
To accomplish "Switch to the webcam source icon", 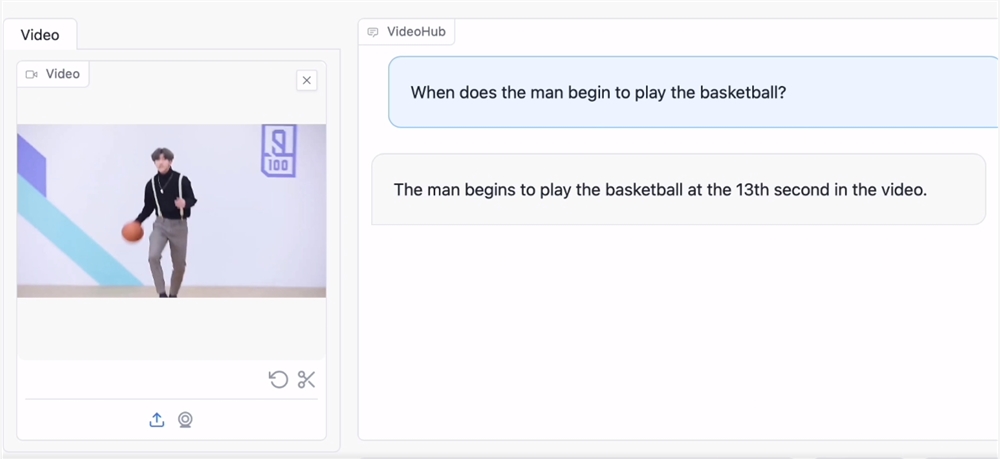I will coord(185,420).
